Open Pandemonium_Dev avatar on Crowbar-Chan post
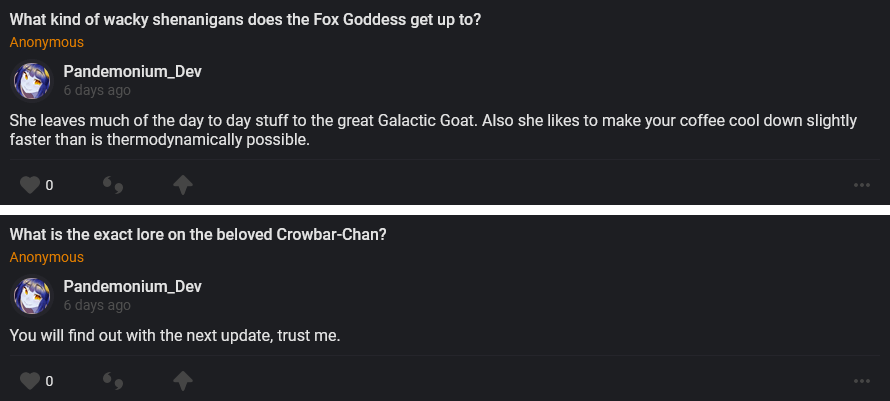This screenshot has height=401, width=890. [31, 296]
